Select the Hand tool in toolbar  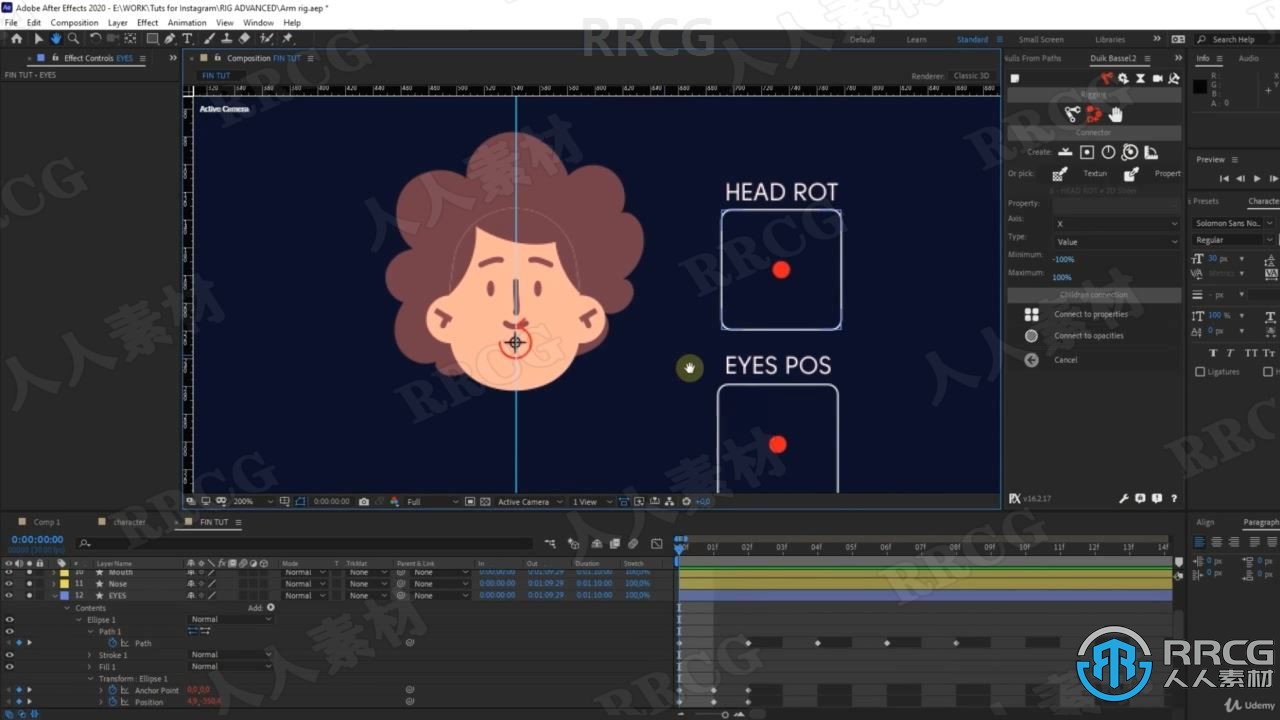point(56,38)
